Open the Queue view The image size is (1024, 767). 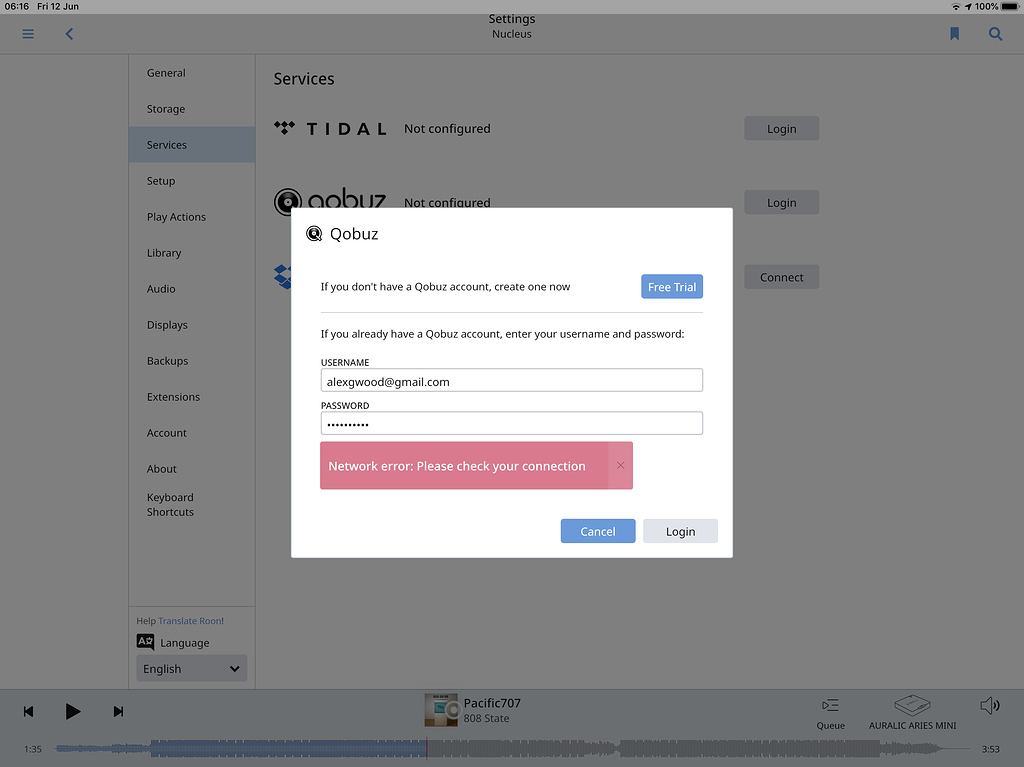pyautogui.click(x=830, y=711)
